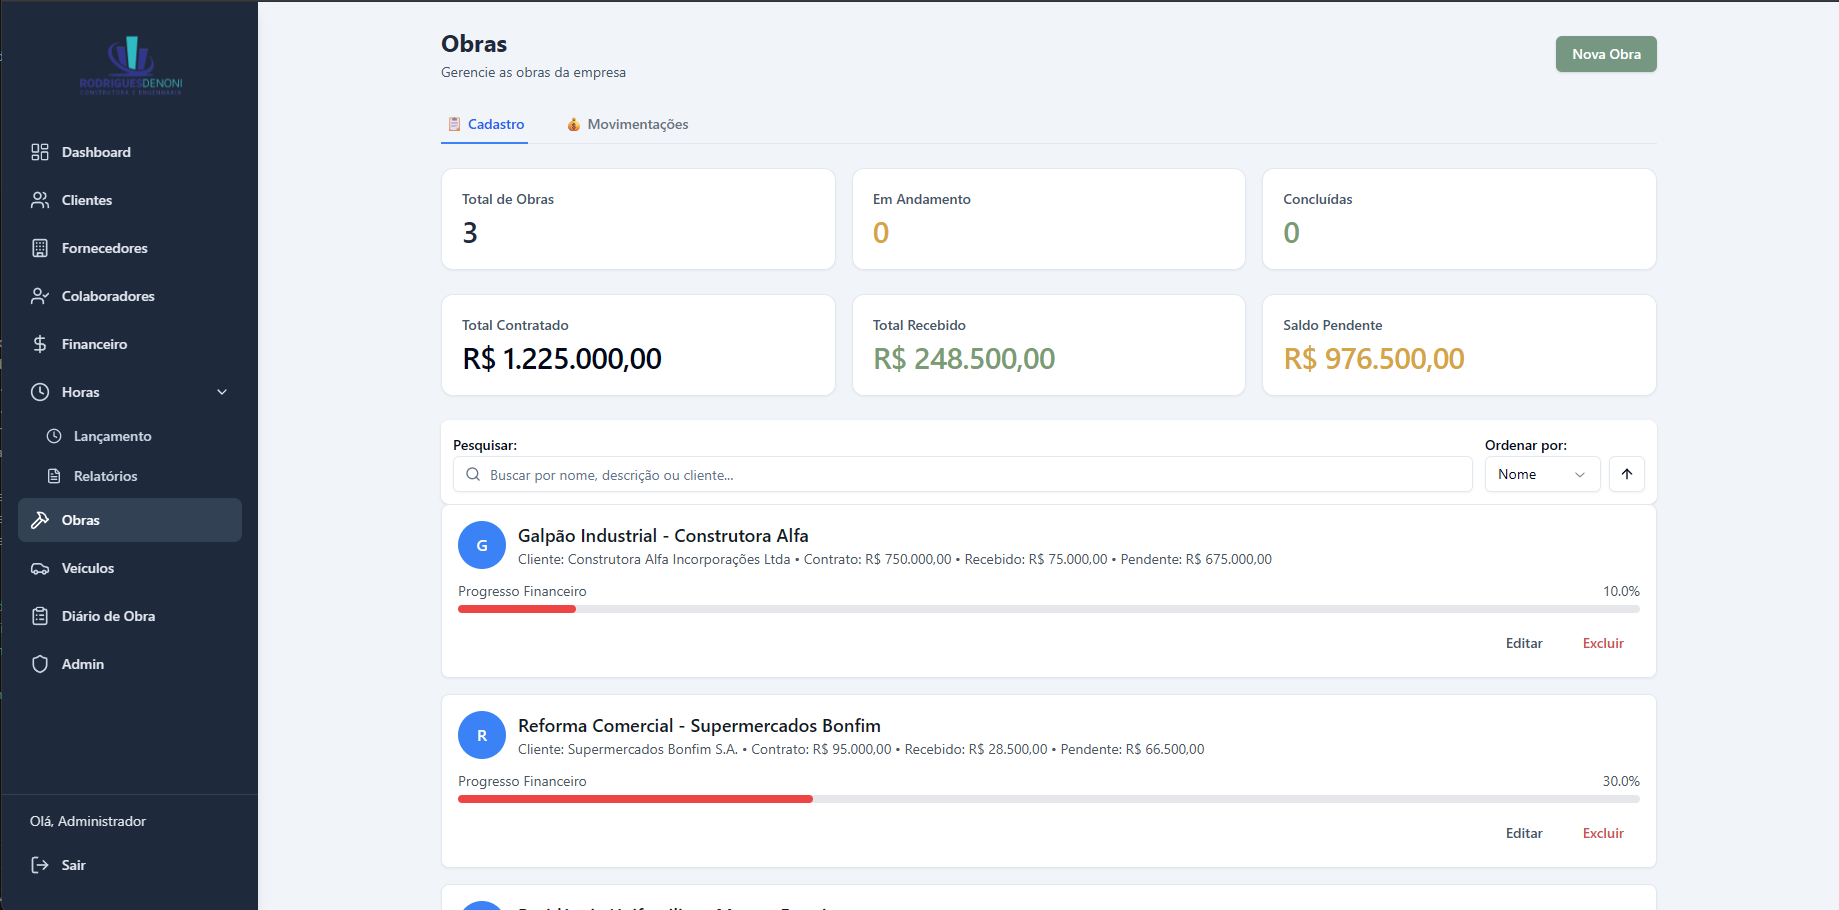Open Clientes via its people icon
The width and height of the screenshot is (1839, 910).
pos(40,200)
